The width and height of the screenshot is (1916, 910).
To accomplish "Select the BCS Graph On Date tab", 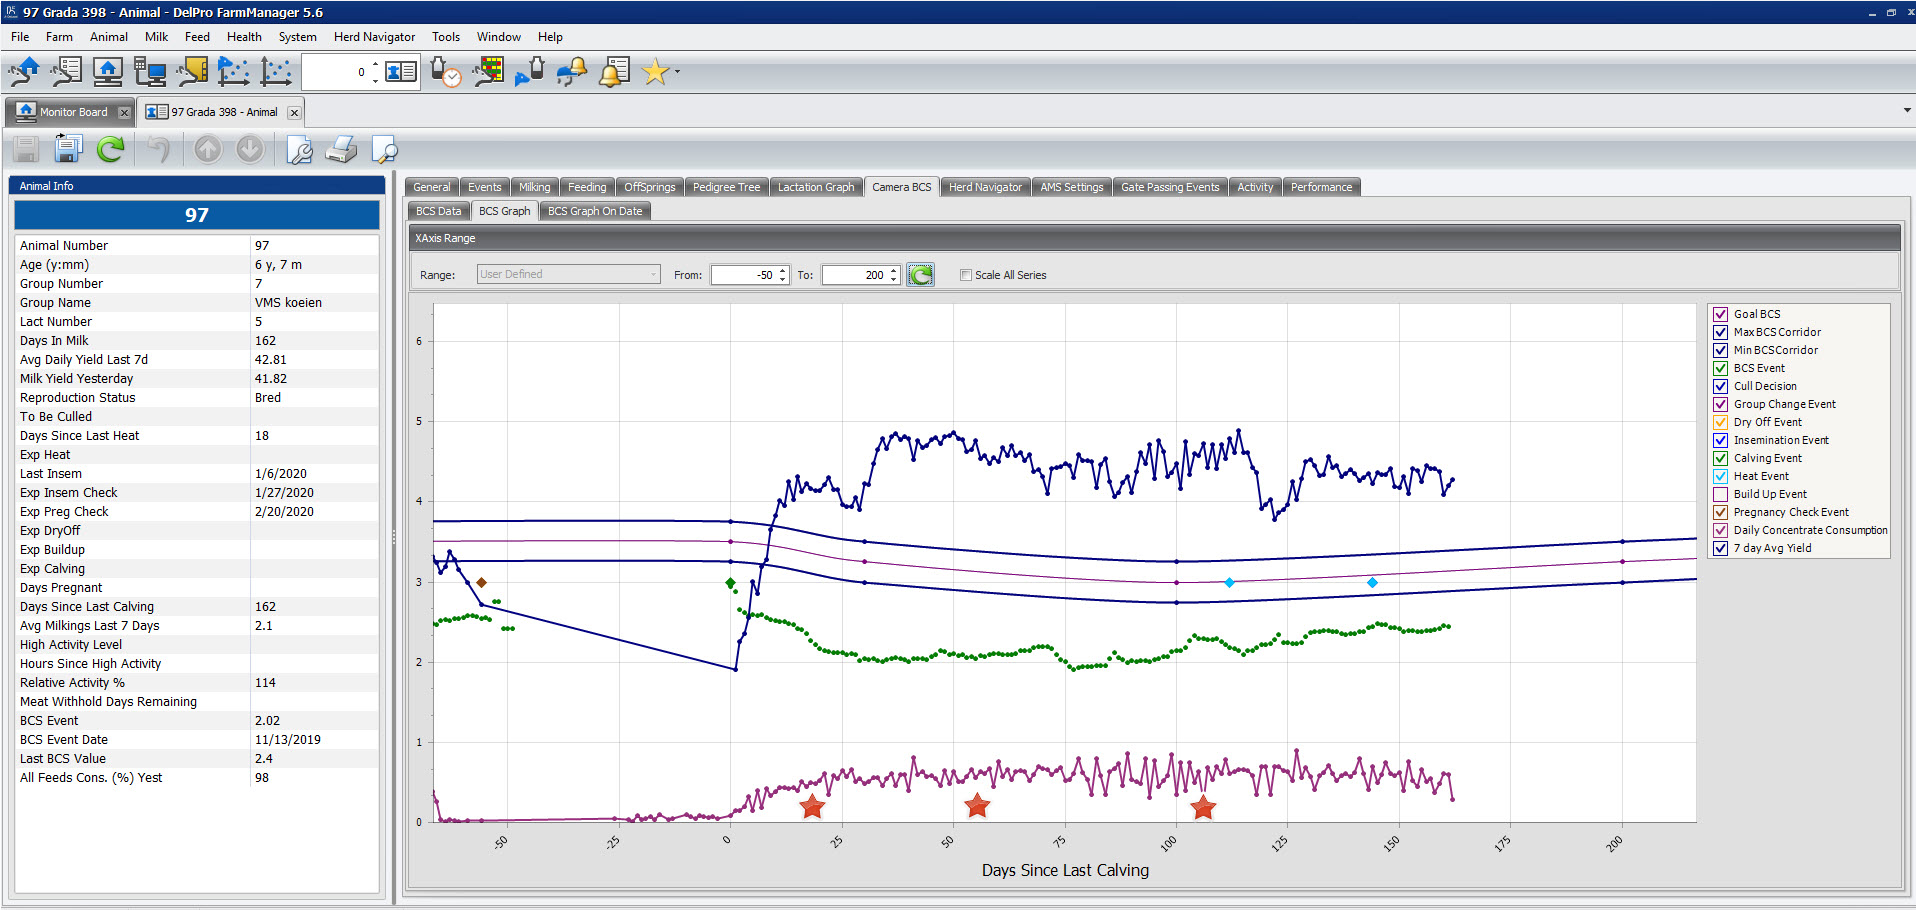I will click(x=595, y=211).
